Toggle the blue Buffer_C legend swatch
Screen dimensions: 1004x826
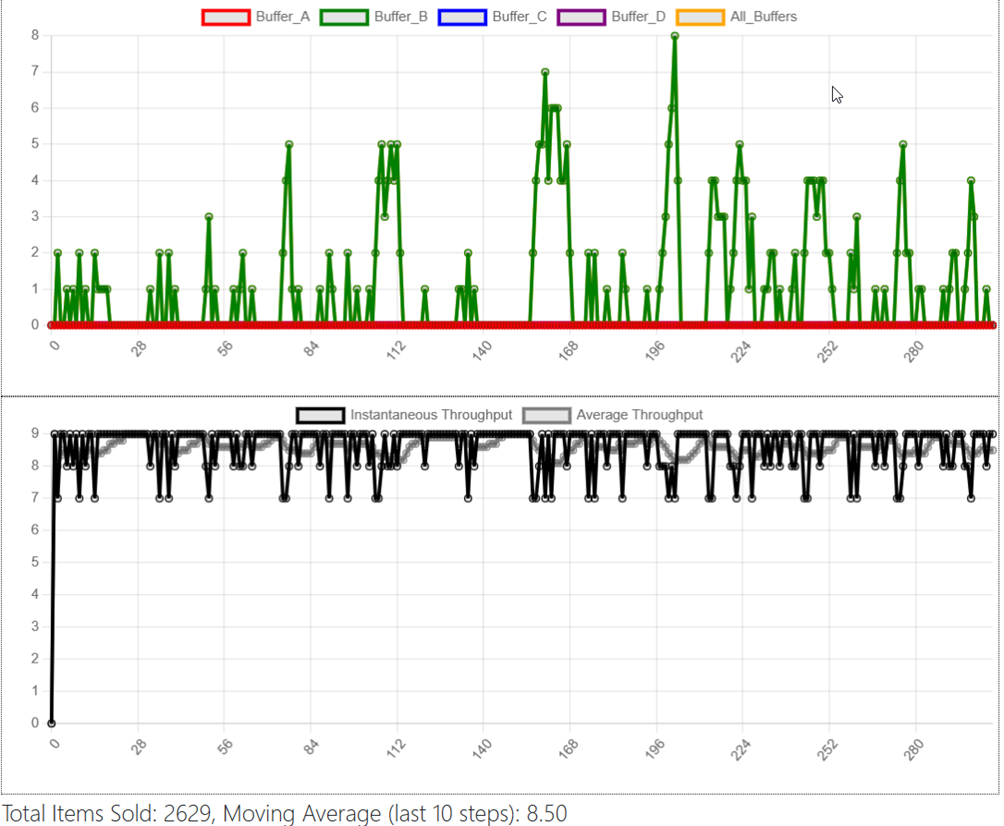(462, 17)
